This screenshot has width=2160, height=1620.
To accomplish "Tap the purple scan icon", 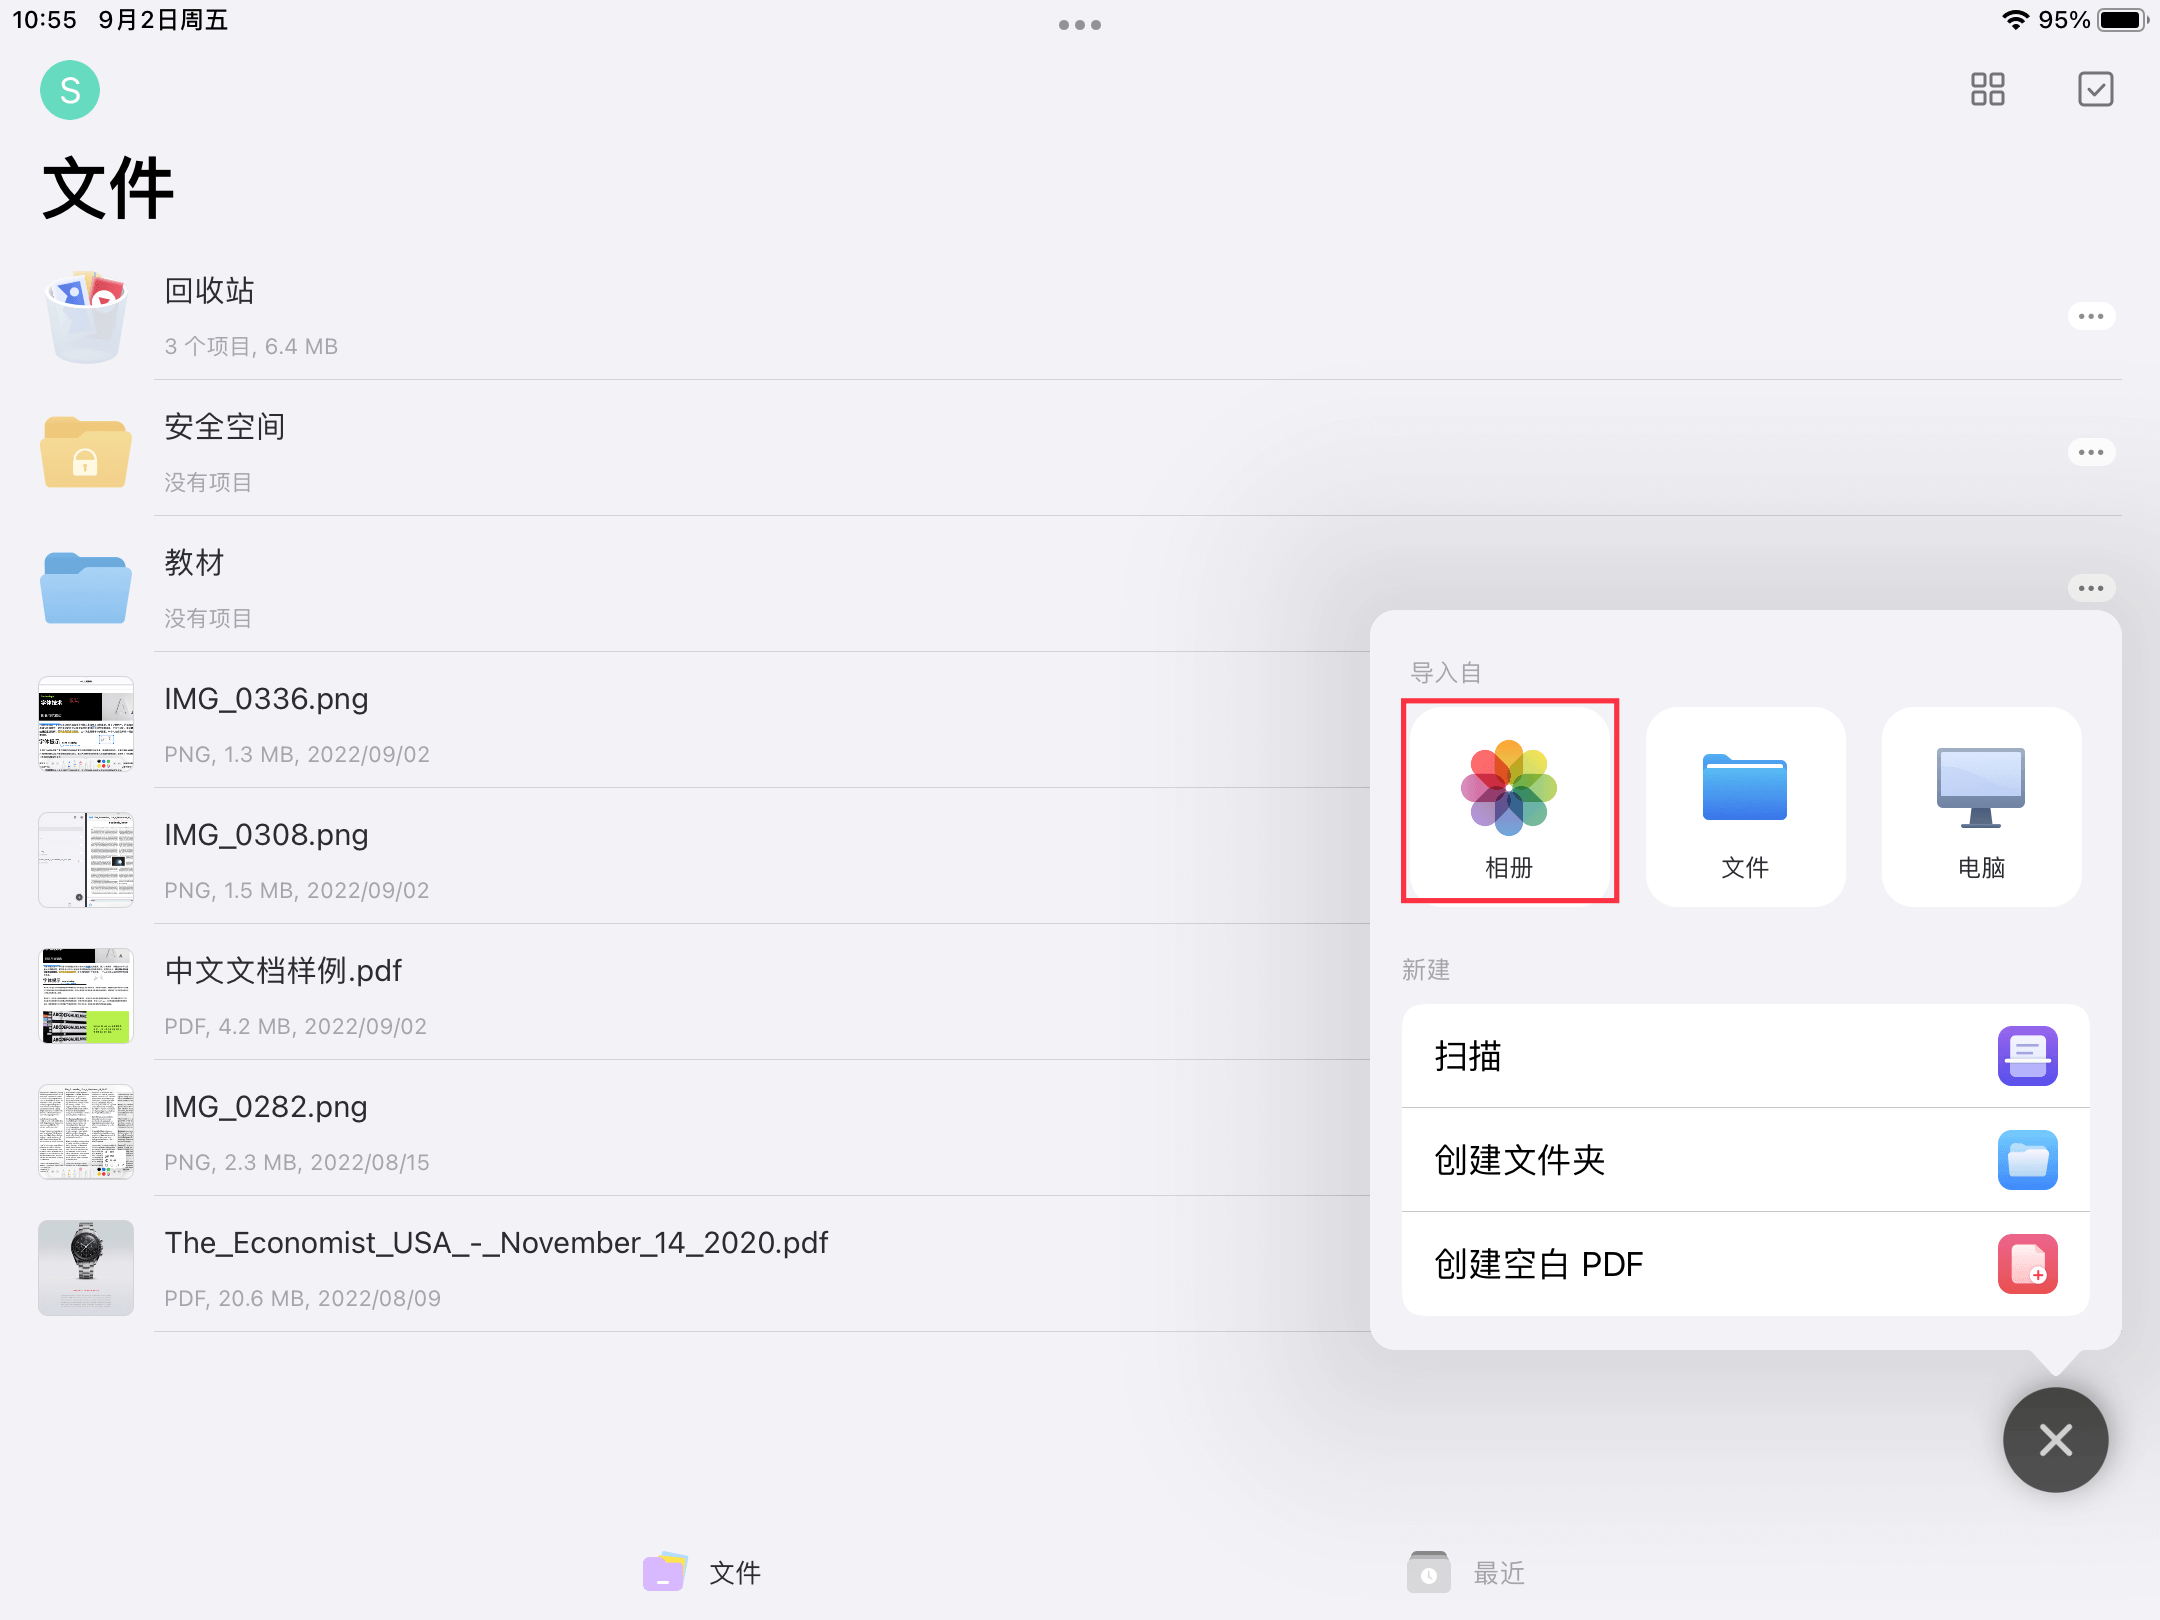I will click(2027, 1056).
